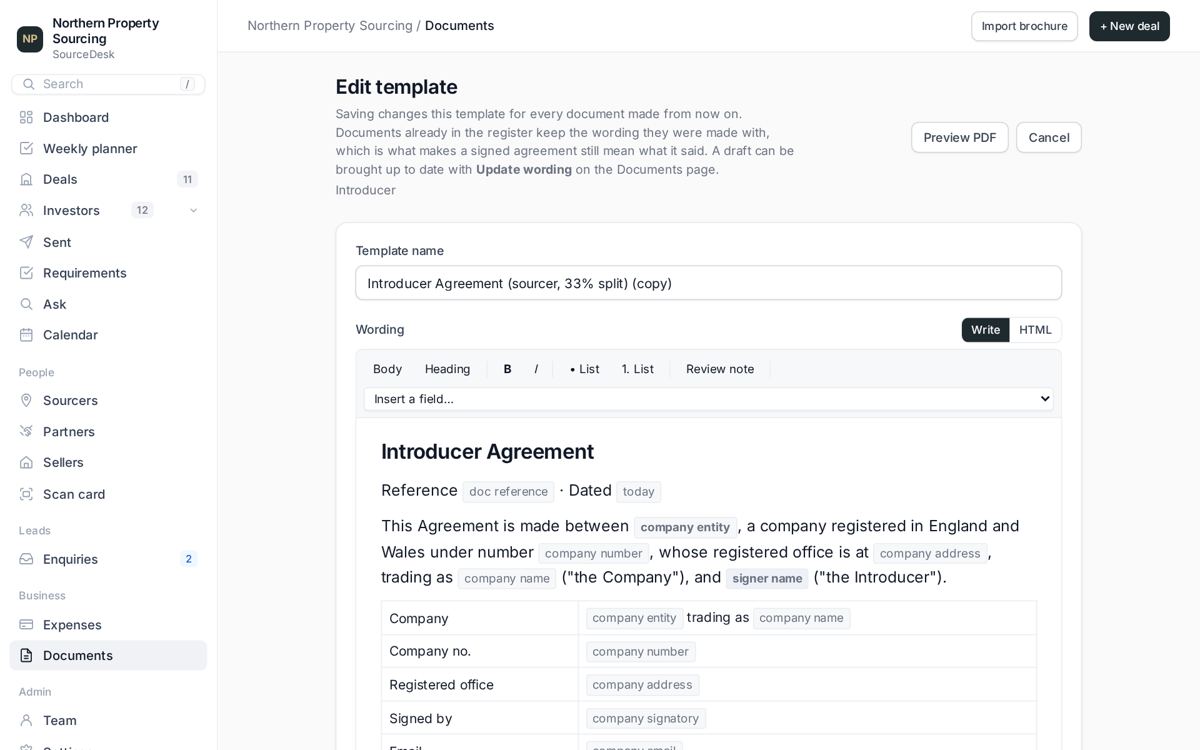1200x750 pixels.
Task: Click the Signed by table cell
Action: (480, 719)
